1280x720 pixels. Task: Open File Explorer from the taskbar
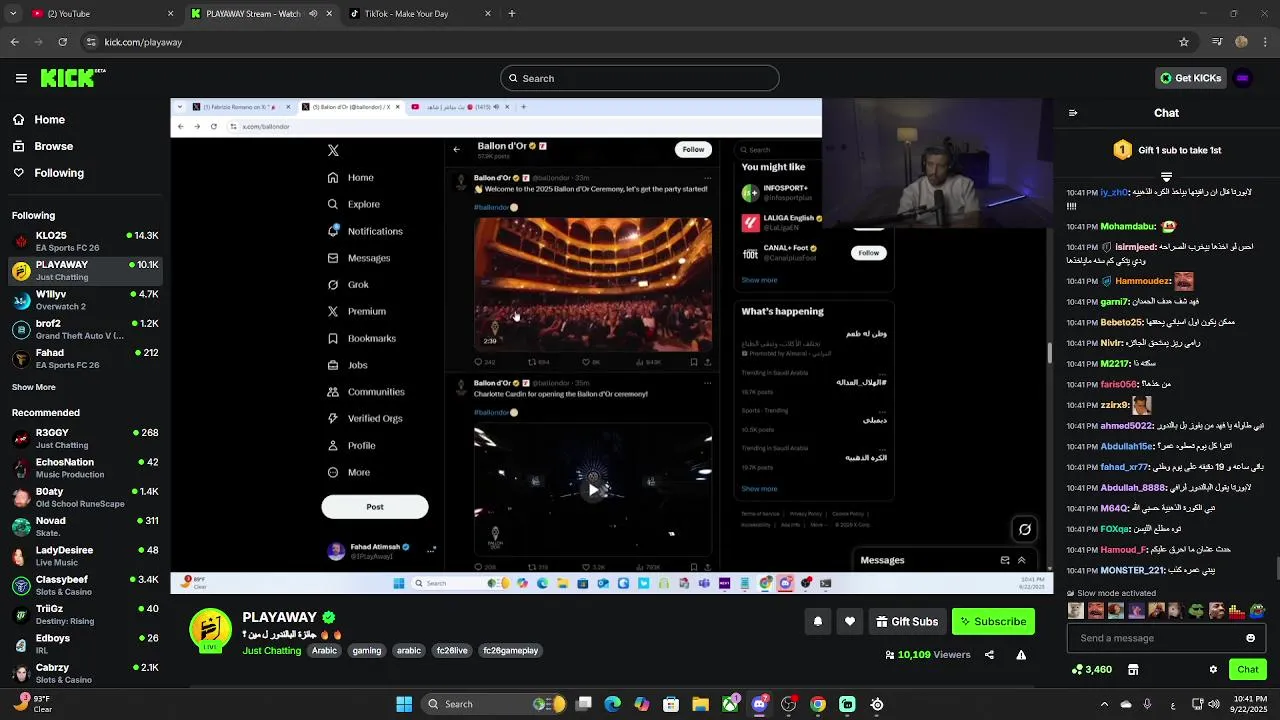[x=701, y=704]
